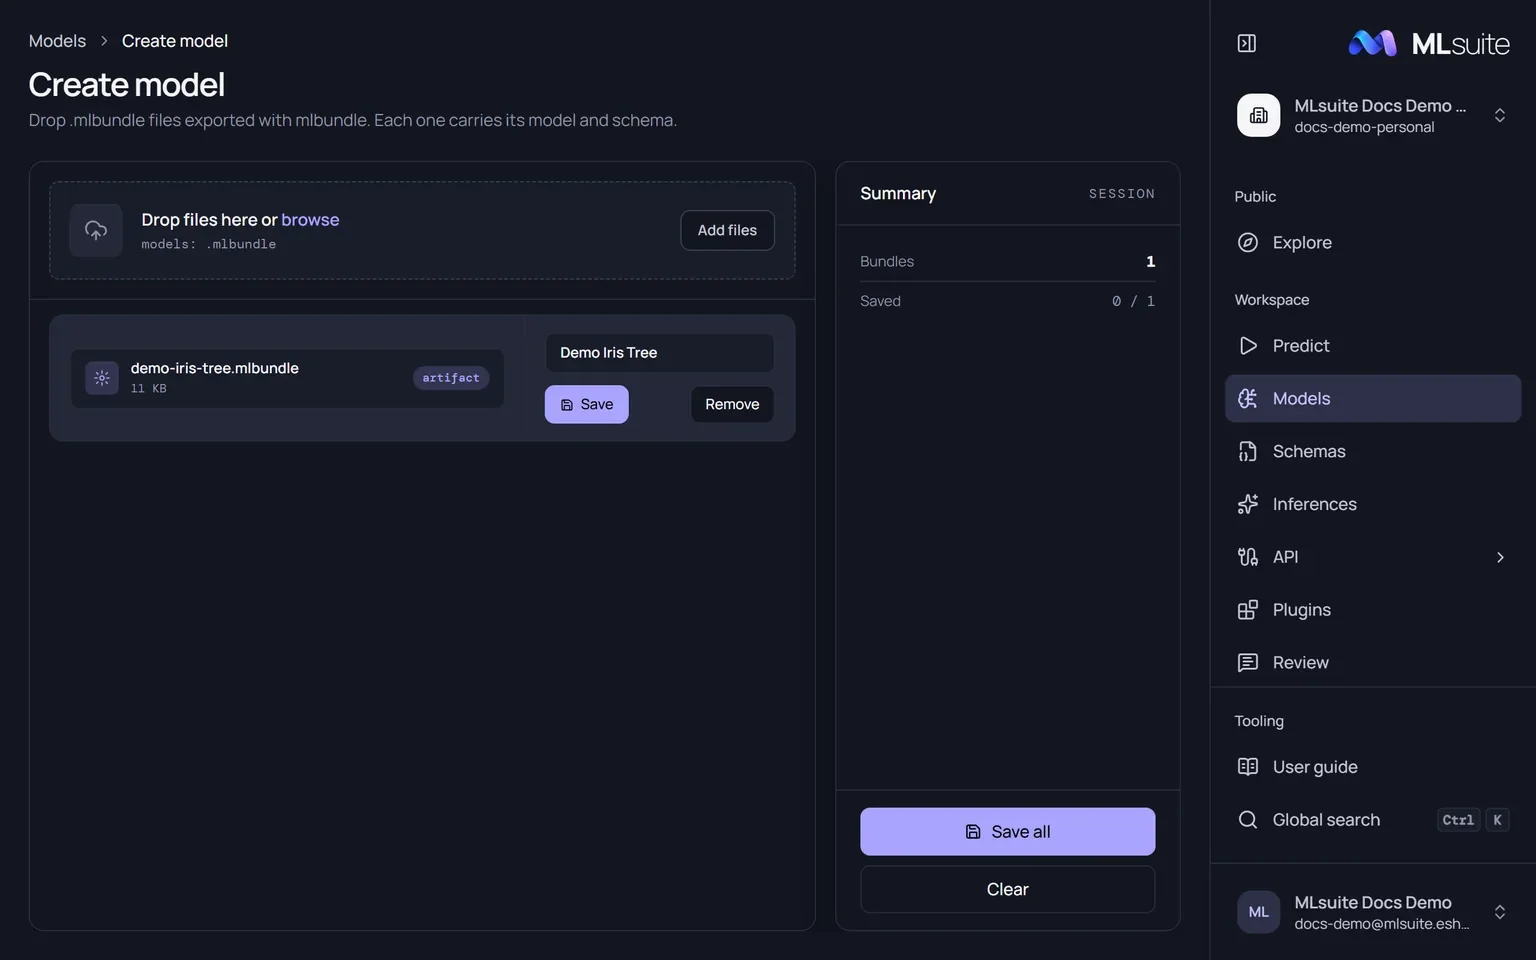Clear the session with Clear button

pos(1007,889)
